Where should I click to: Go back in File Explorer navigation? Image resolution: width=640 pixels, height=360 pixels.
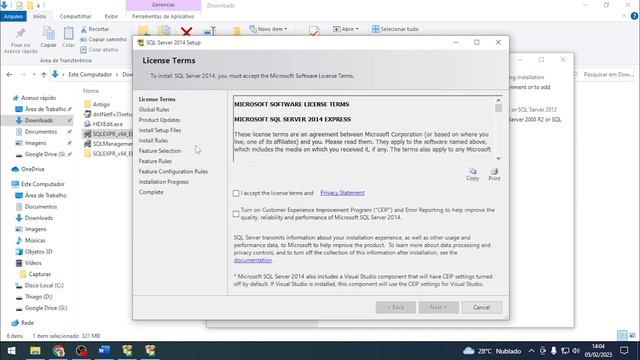[9, 74]
